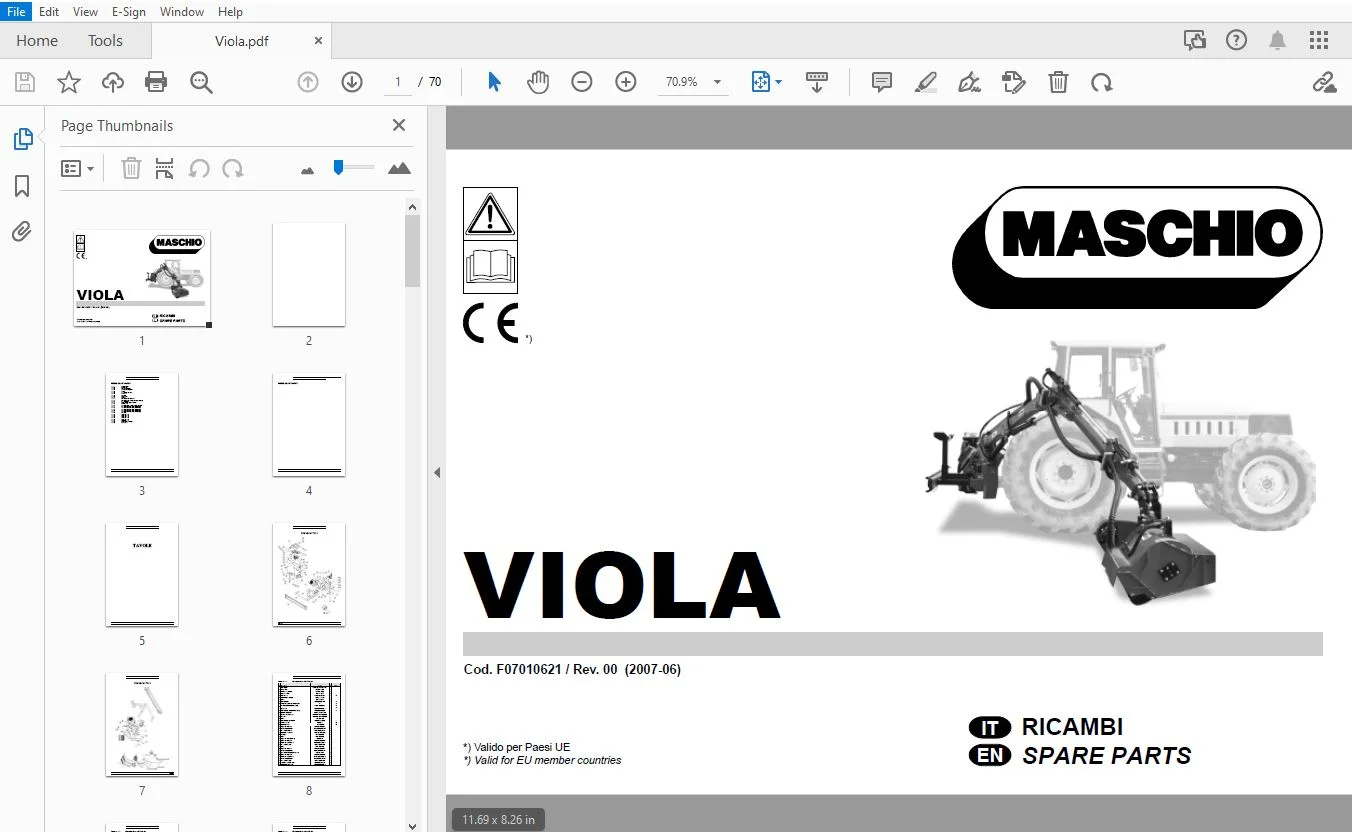1352x832 pixels.
Task: Switch to the Tools tab
Action: pos(105,41)
